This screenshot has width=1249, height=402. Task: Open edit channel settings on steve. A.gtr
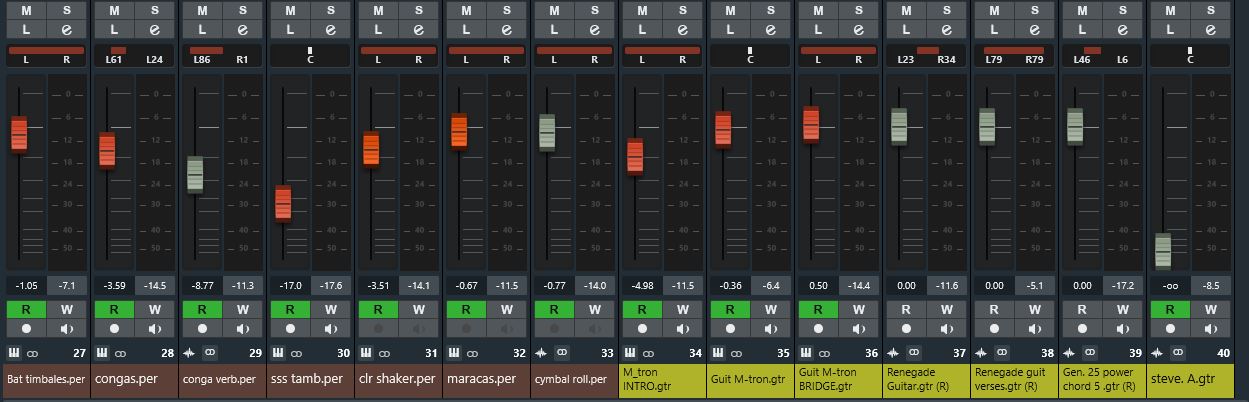(1210, 29)
